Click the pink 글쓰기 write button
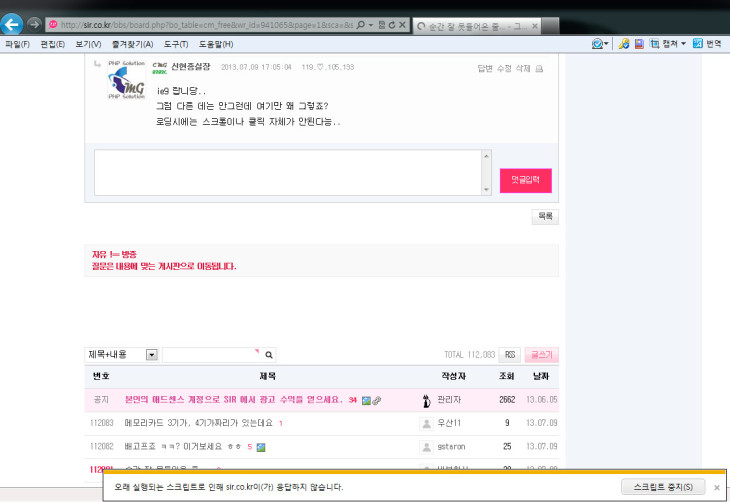This screenshot has width=730, height=502. 541,355
